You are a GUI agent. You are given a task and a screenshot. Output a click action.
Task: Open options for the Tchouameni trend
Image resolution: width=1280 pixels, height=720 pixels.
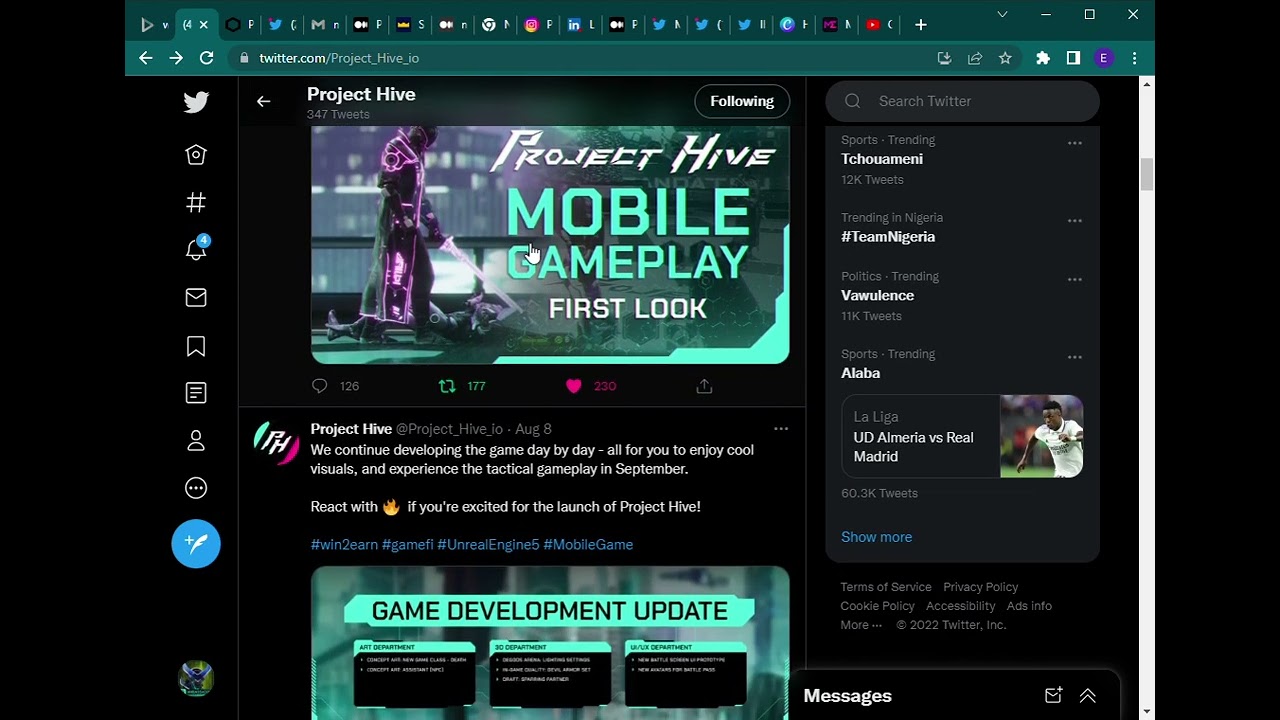(1075, 143)
